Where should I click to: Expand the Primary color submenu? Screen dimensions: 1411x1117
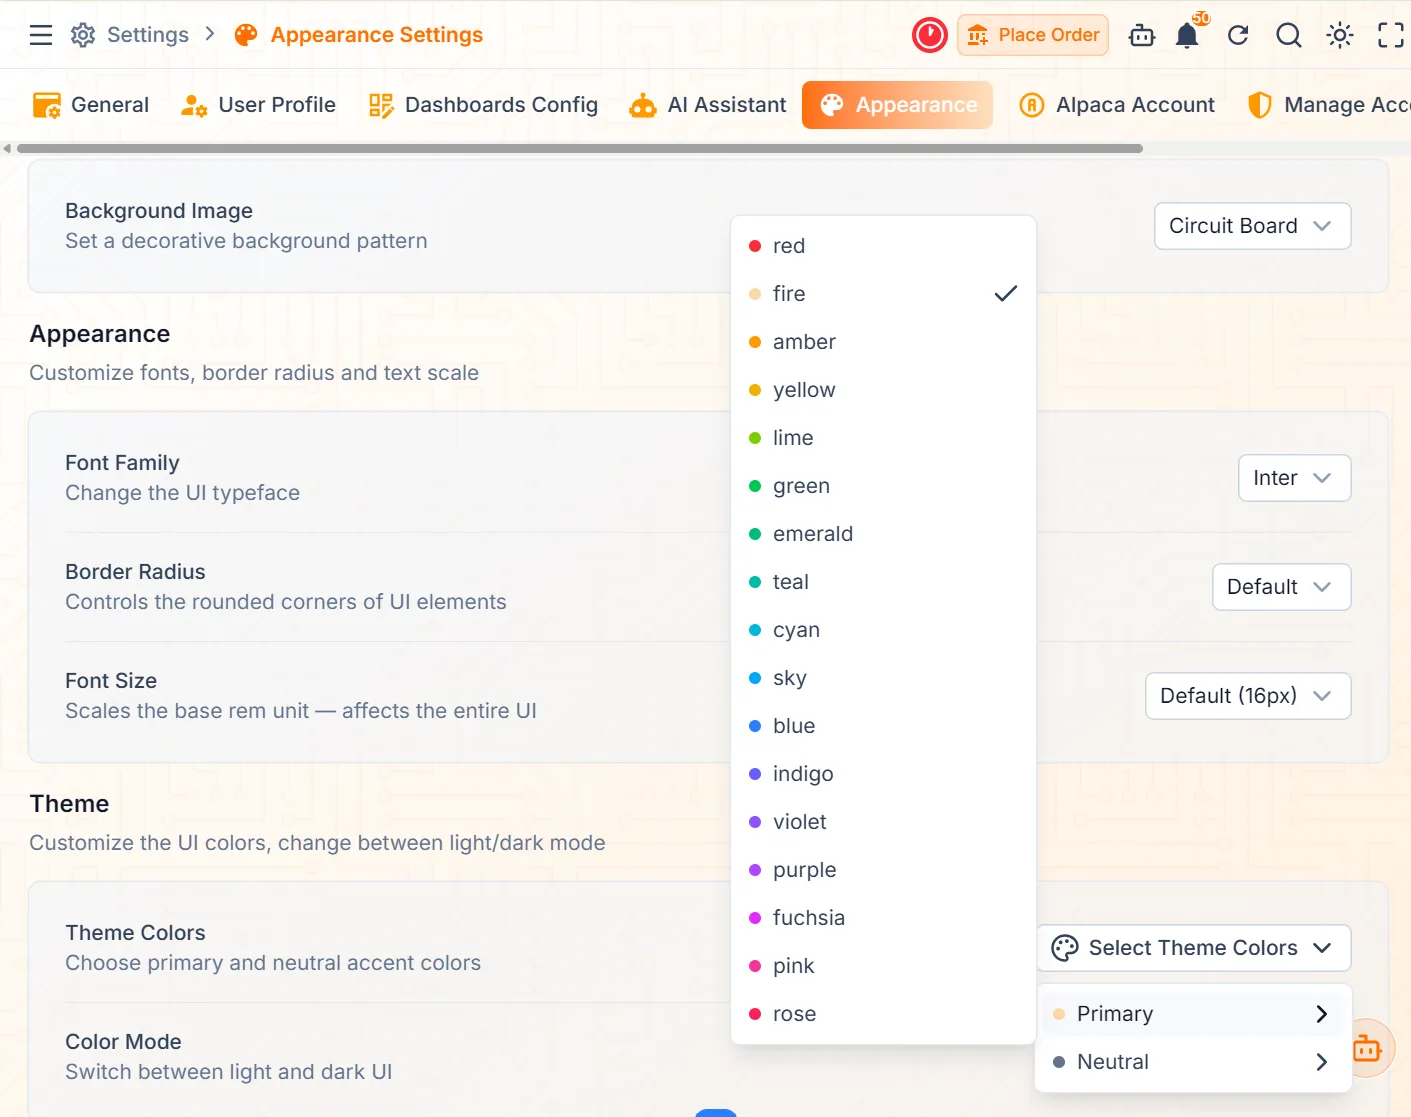point(1194,1014)
